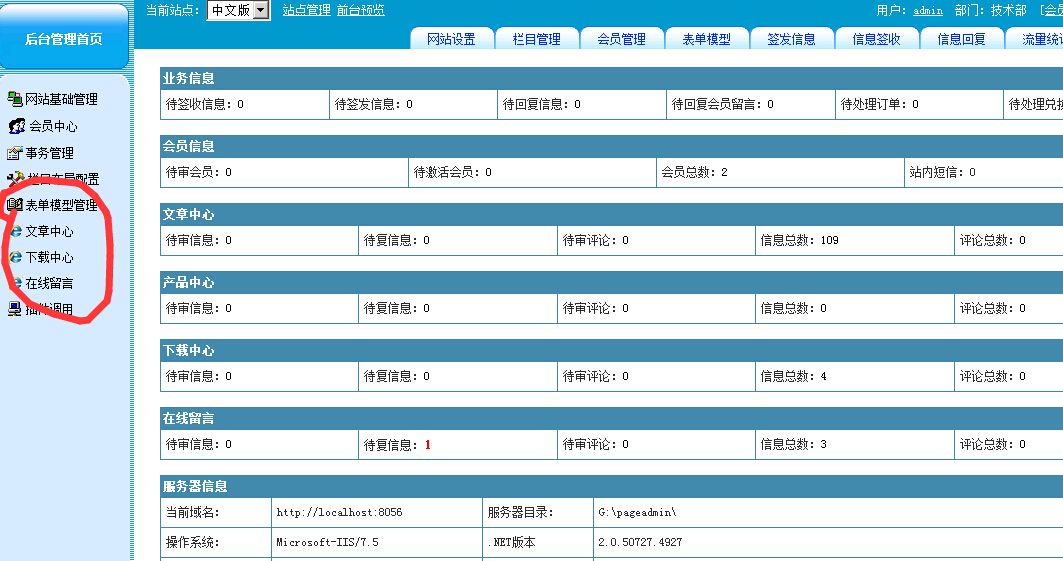Click the 表单模型管理 book icon
Image resolution: width=1063 pixels, height=561 pixels.
(x=14, y=205)
